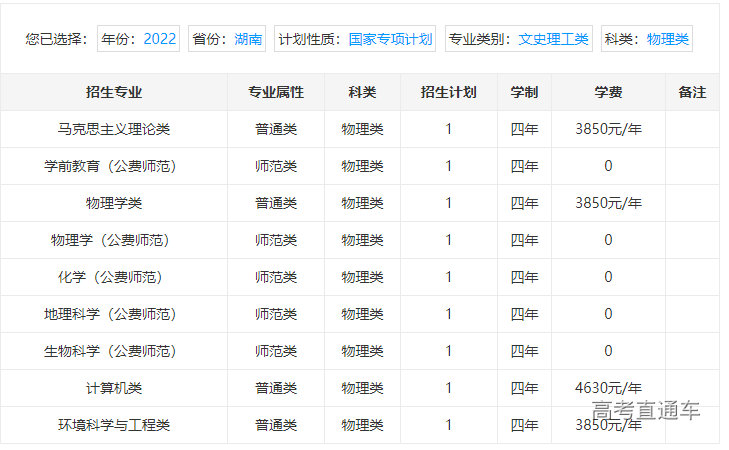Select 生物科学（公费师范） major entry
The image size is (729, 450).
[x=114, y=351]
